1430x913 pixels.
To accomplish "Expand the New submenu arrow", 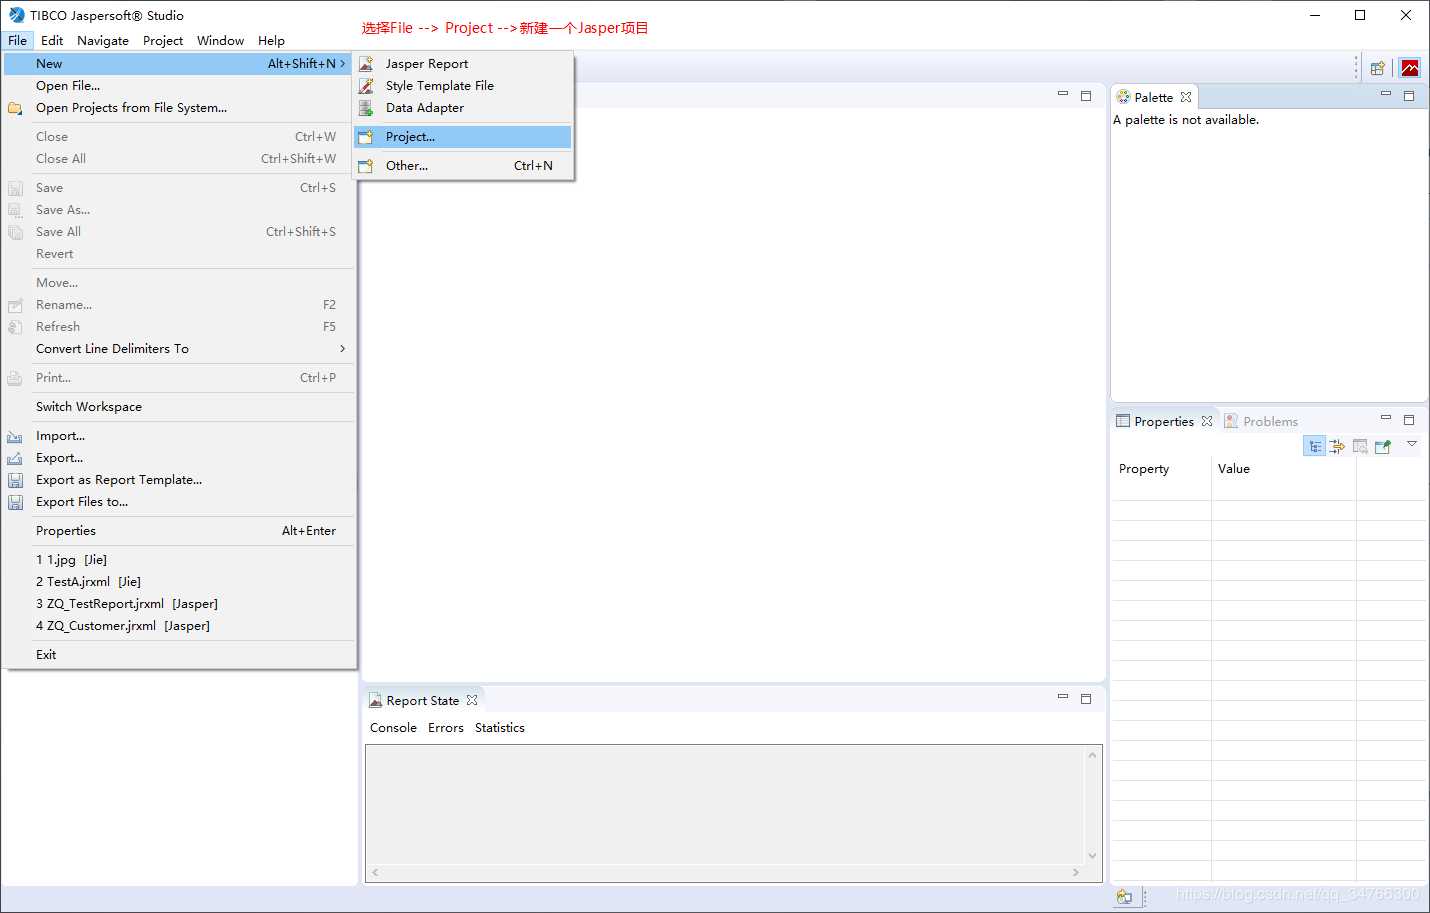I will 343,64.
